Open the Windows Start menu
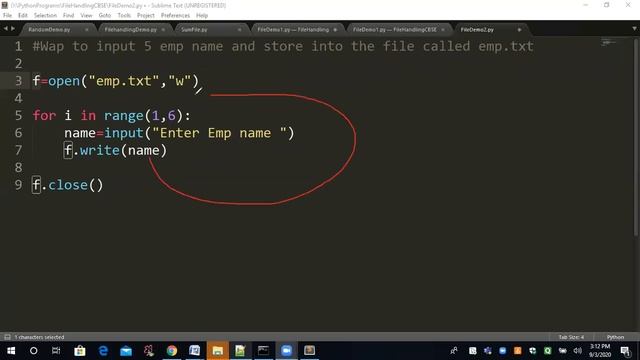 (11, 351)
